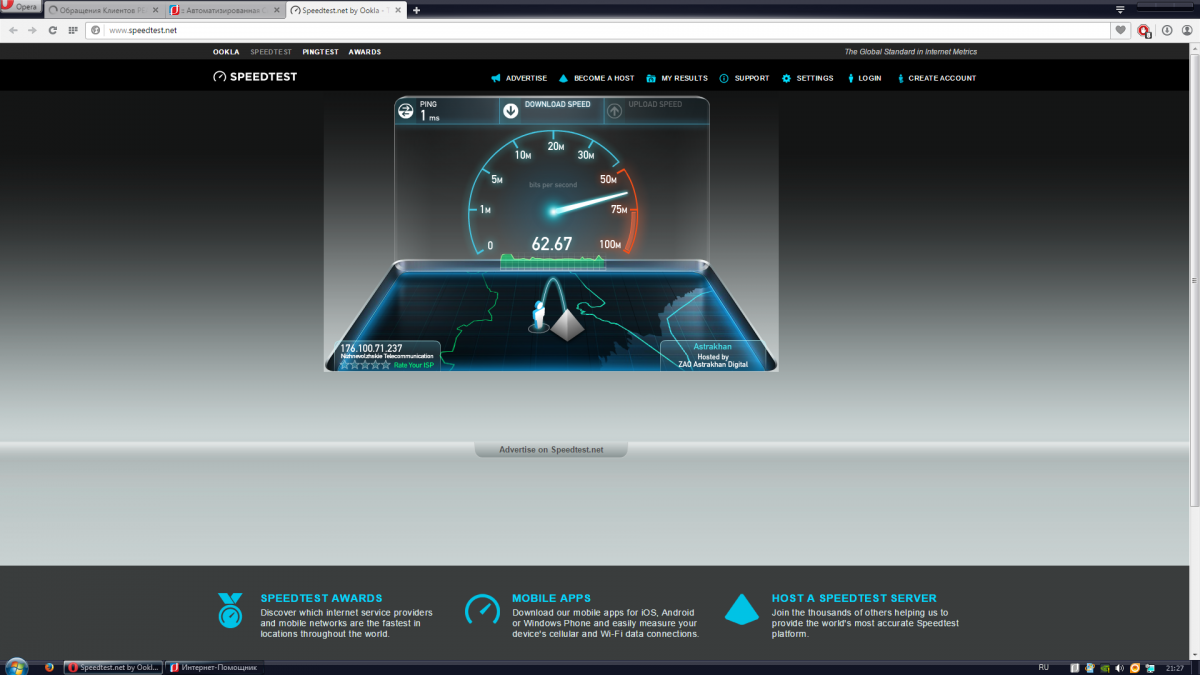Open the AWARDS top nav link
Image resolution: width=1200 pixels, height=675 pixels.
click(x=365, y=52)
